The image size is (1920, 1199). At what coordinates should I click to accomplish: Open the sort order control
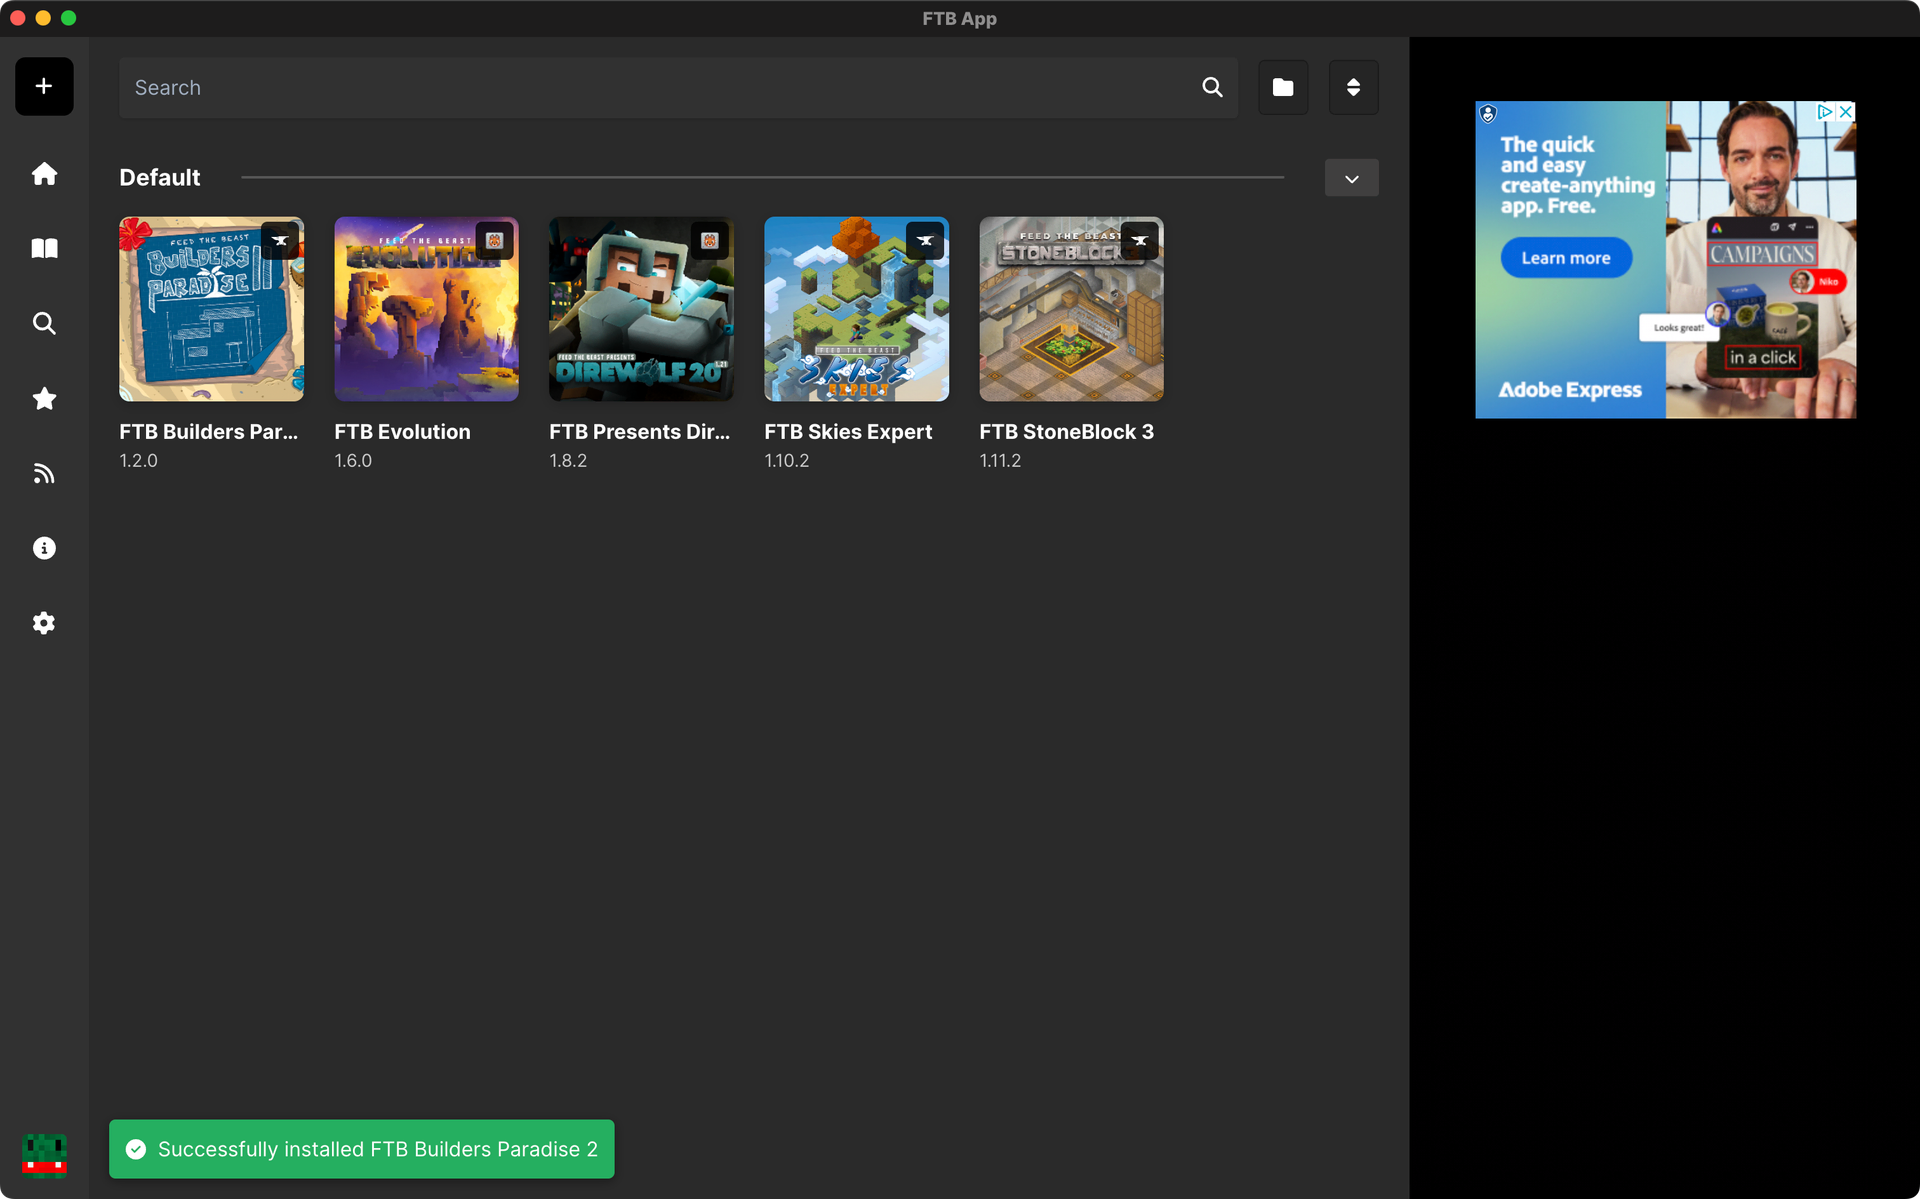pos(1353,87)
